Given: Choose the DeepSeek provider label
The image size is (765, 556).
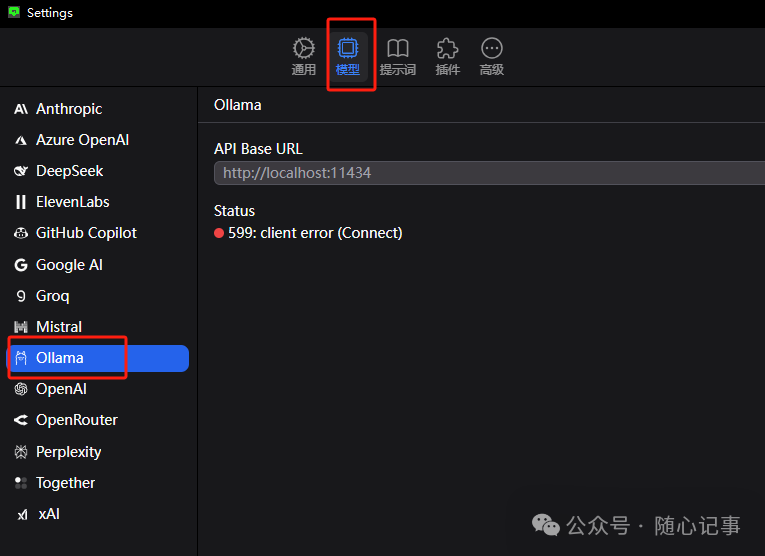Looking at the screenshot, I should (69, 171).
